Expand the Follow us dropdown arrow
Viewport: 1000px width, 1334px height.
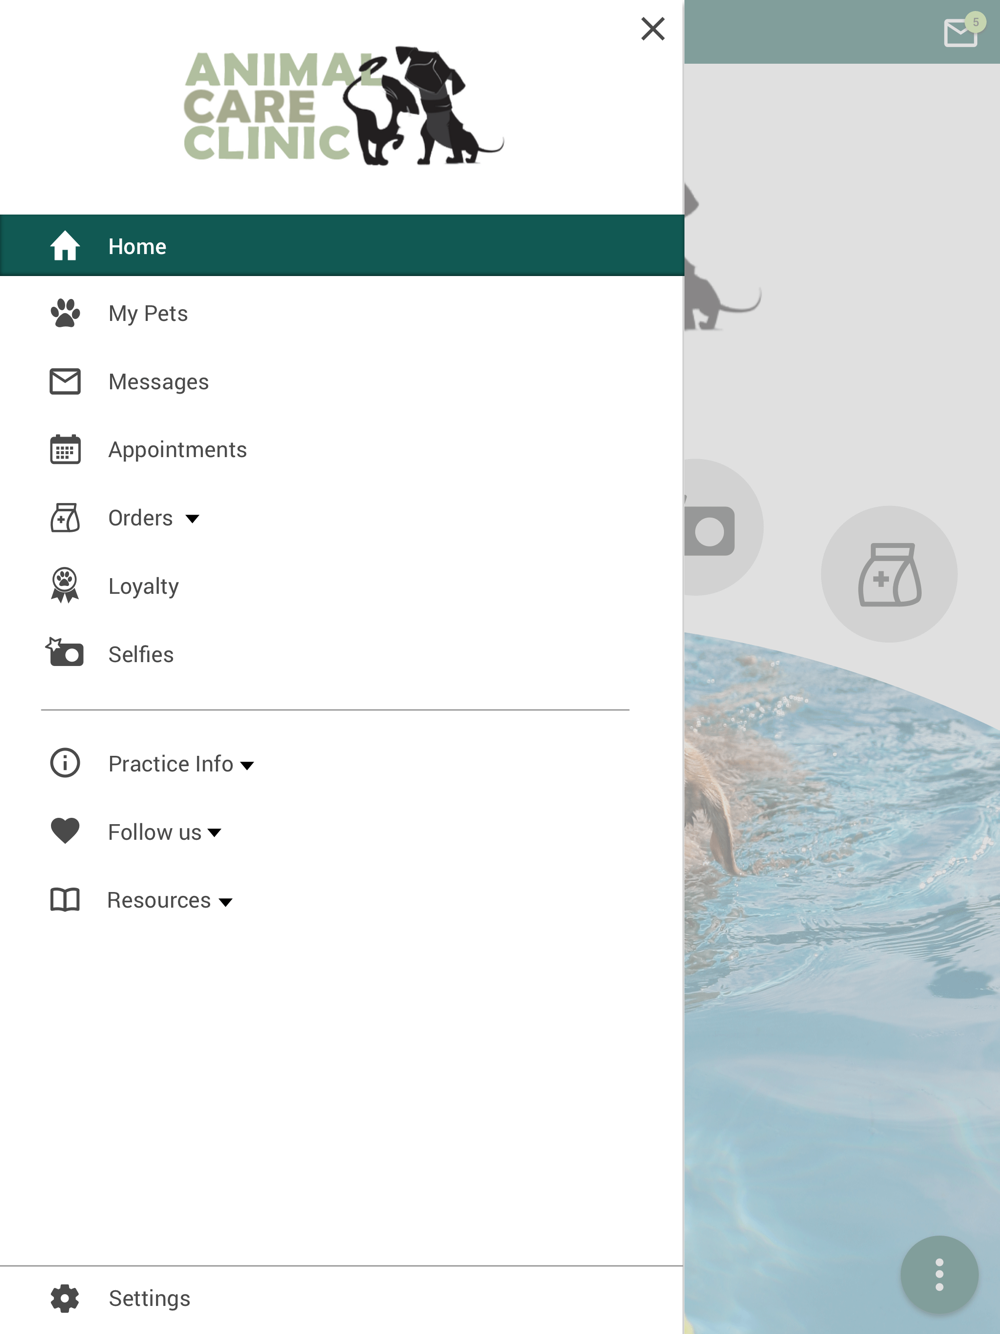214,833
